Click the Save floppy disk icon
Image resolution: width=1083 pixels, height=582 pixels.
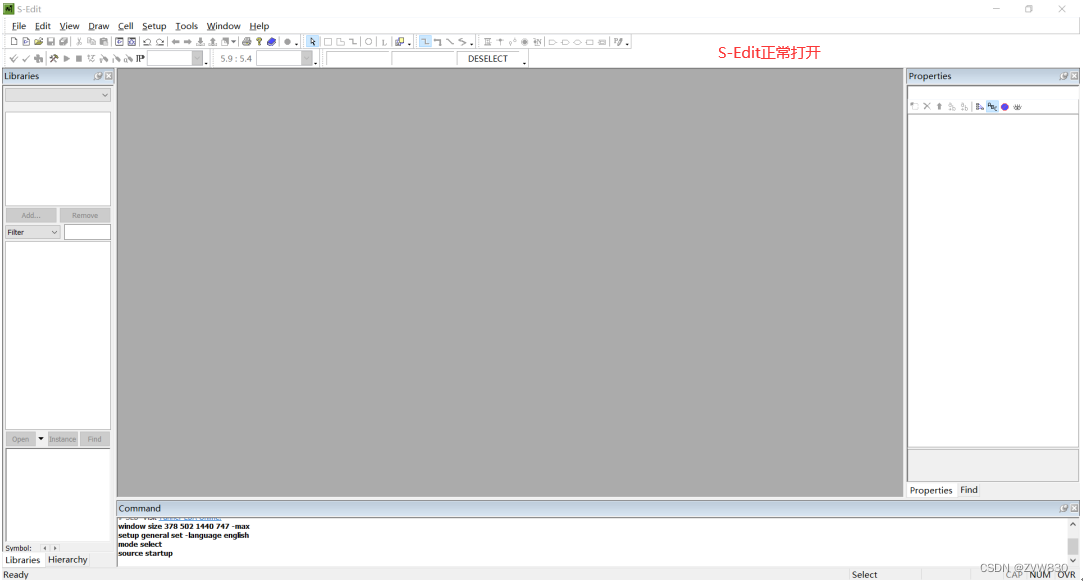(x=51, y=41)
